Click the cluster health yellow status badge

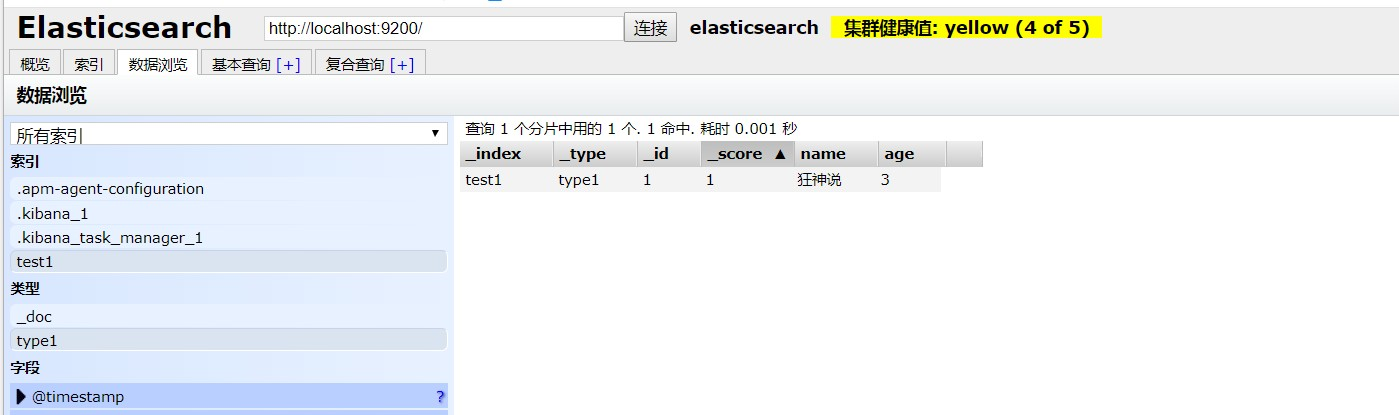(965, 28)
